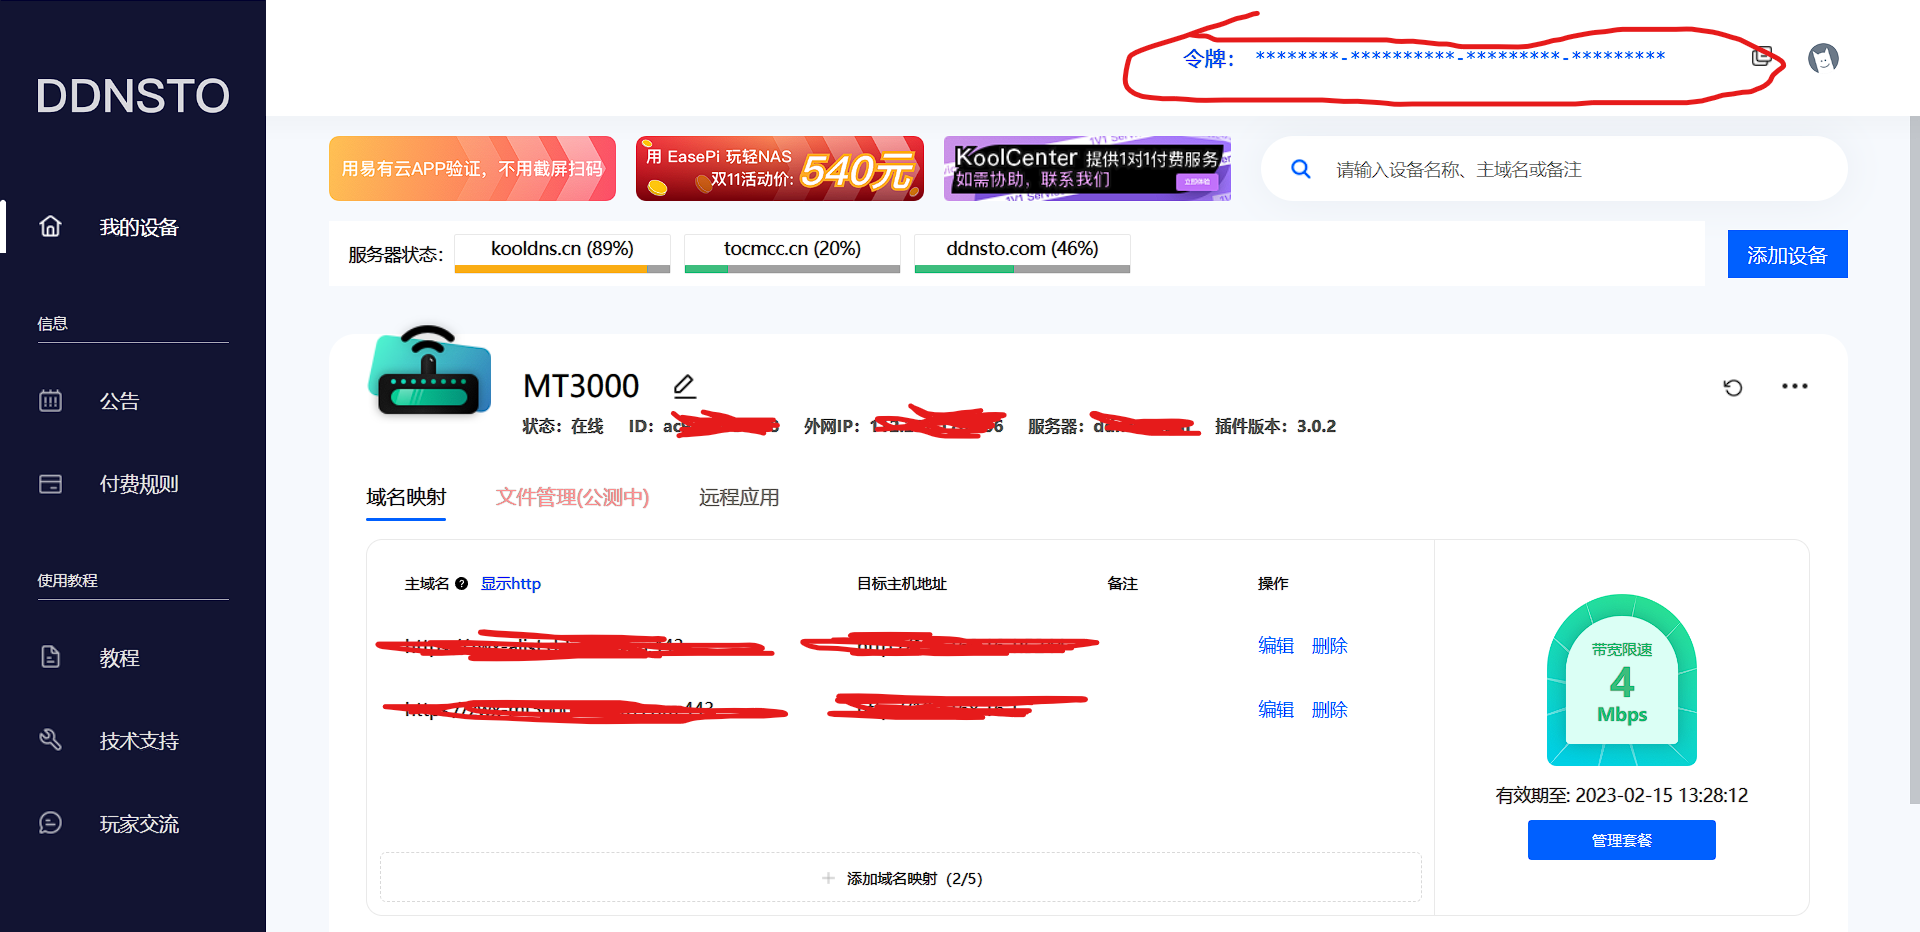The width and height of the screenshot is (1920, 932).
Task: Switch to the 远程应用 tab
Action: point(738,497)
